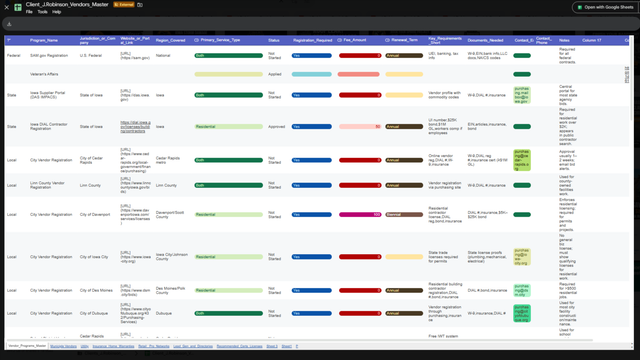Click the contact email chip in Dubuque row
This screenshot has height=360, width=640.
point(522,313)
